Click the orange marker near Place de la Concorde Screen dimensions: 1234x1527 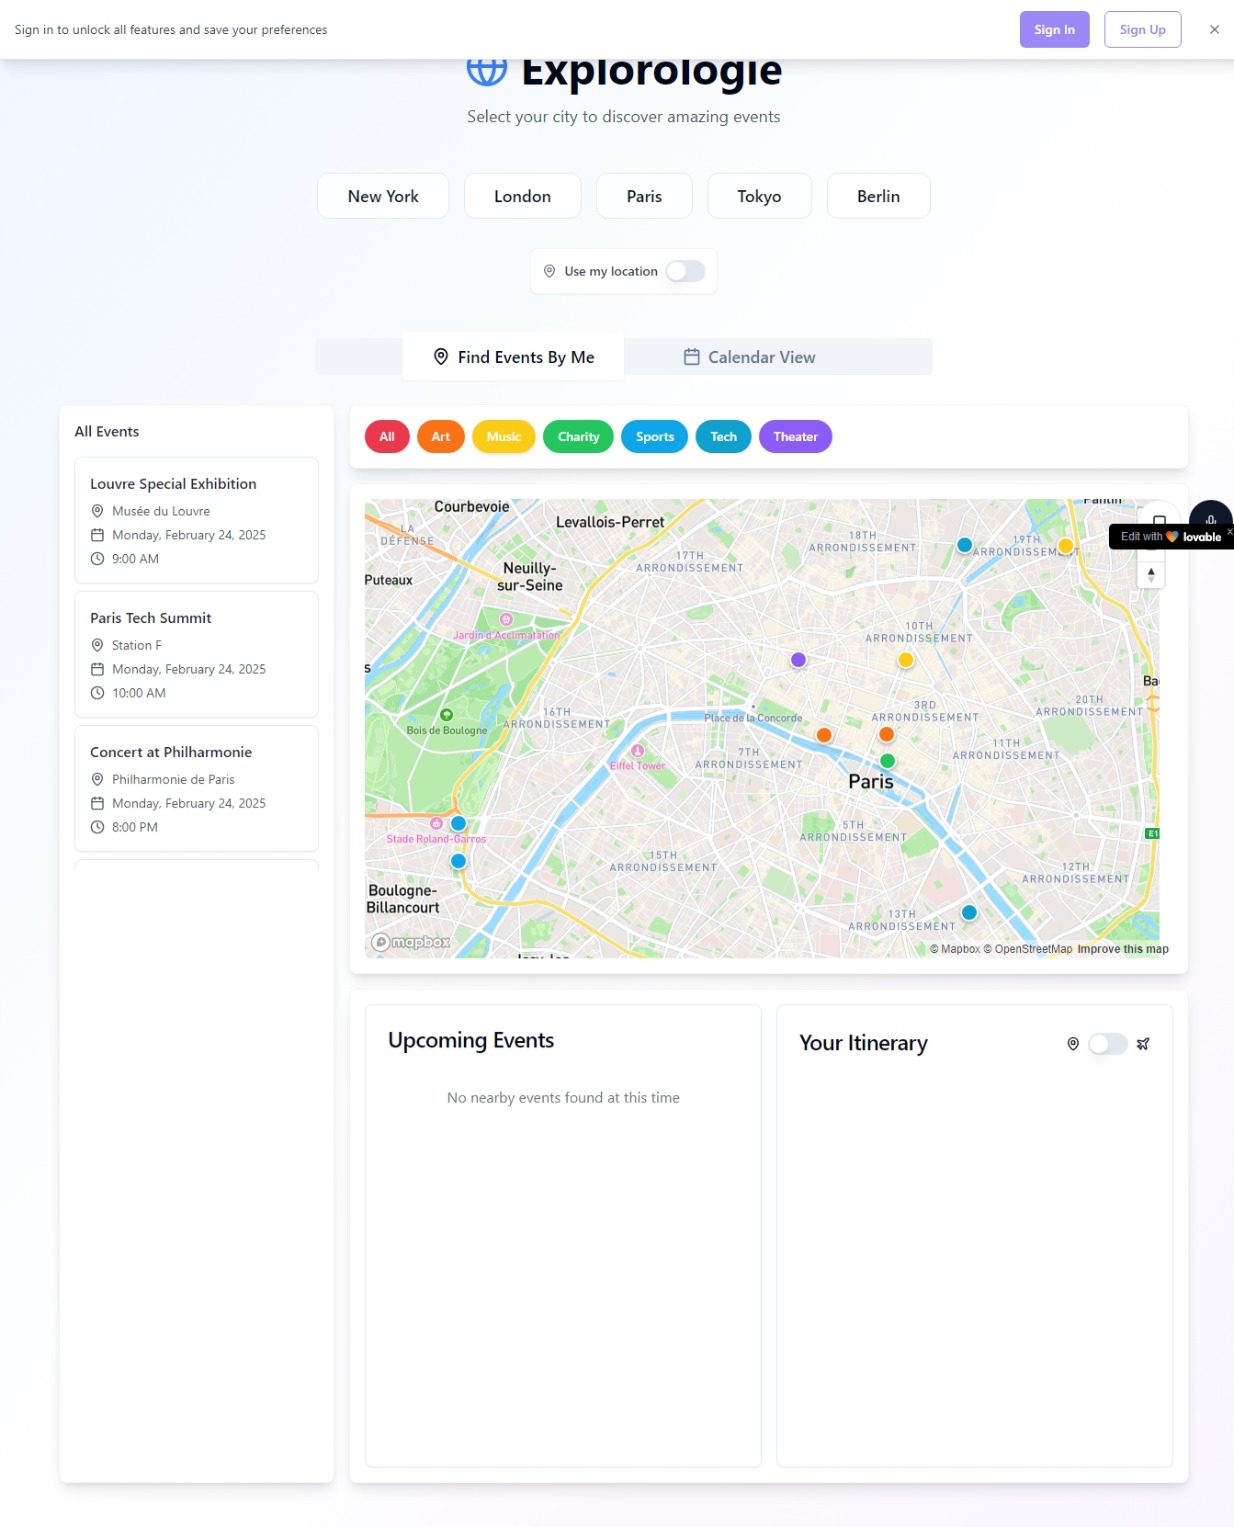[x=824, y=735]
